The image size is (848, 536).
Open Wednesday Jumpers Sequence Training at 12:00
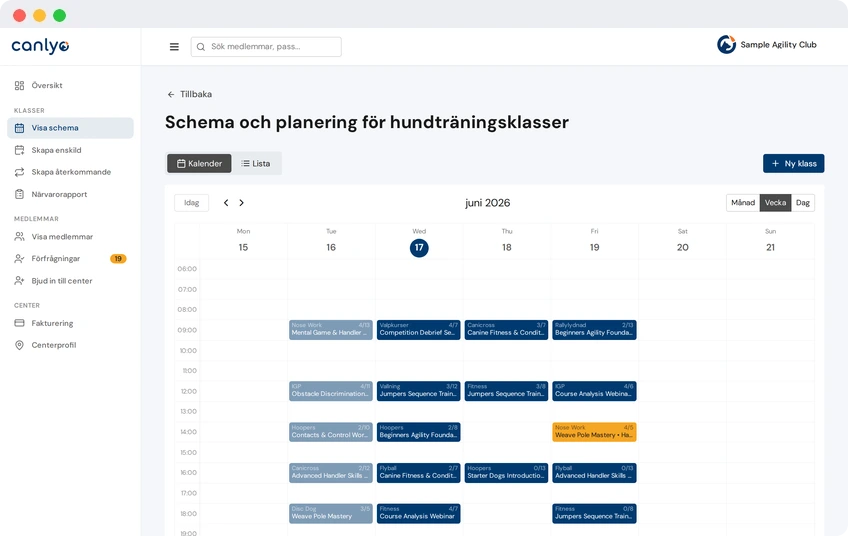click(x=419, y=391)
